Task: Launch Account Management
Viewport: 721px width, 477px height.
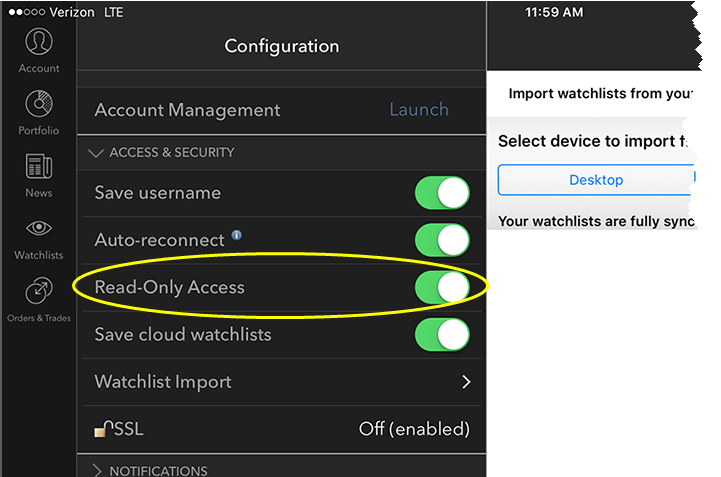Action: coord(419,109)
